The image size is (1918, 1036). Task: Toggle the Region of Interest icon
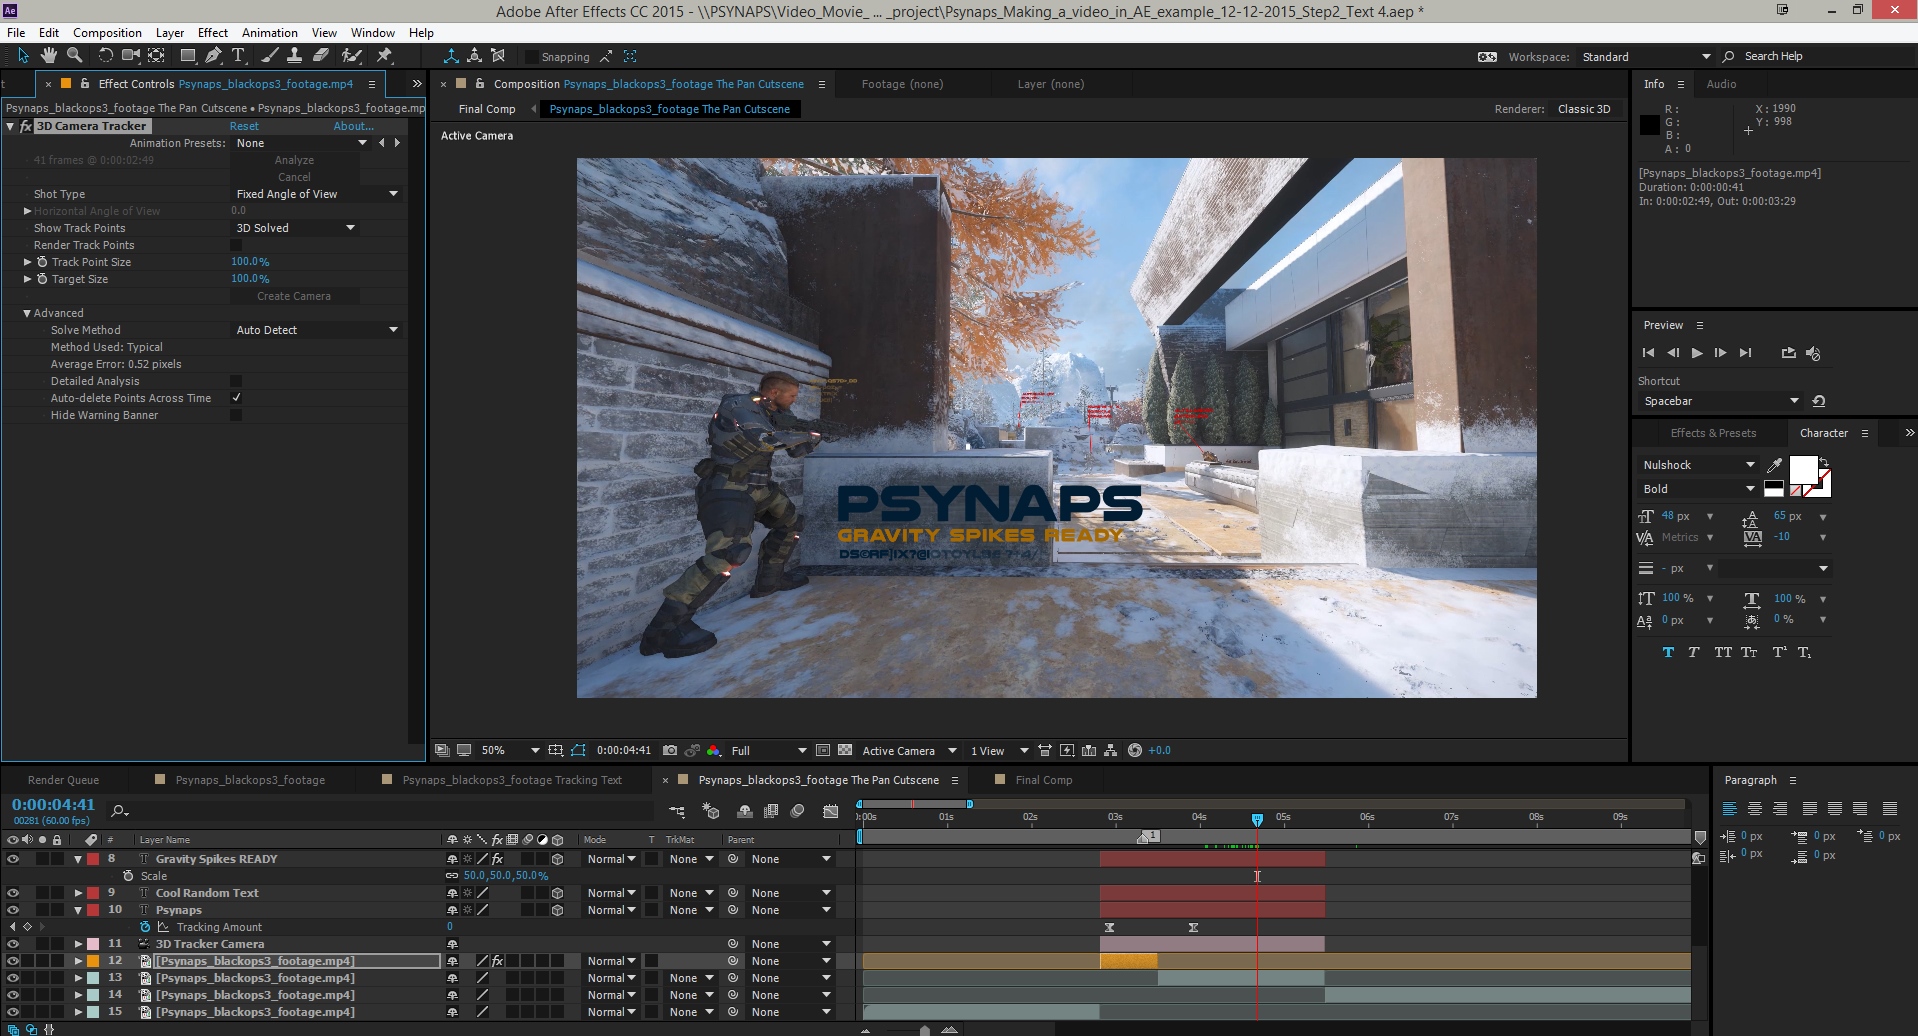[x=823, y=750]
